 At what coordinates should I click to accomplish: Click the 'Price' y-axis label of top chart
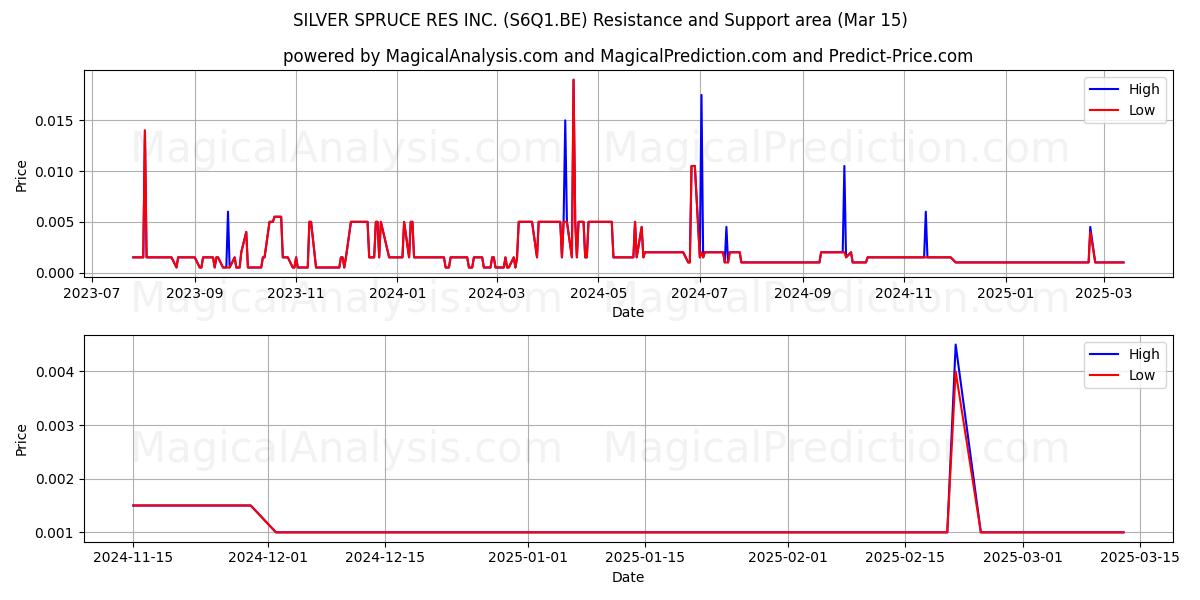coord(22,176)
